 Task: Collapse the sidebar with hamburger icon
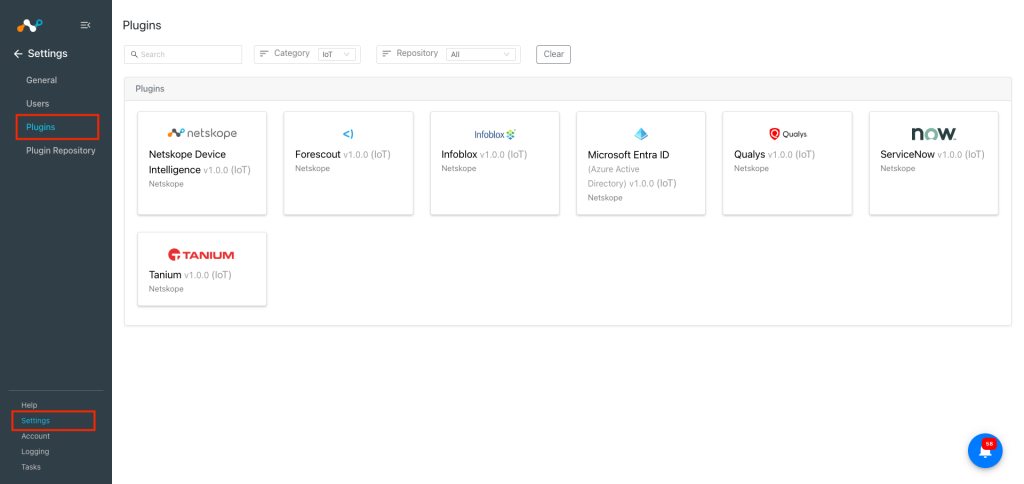pos(85,25)
